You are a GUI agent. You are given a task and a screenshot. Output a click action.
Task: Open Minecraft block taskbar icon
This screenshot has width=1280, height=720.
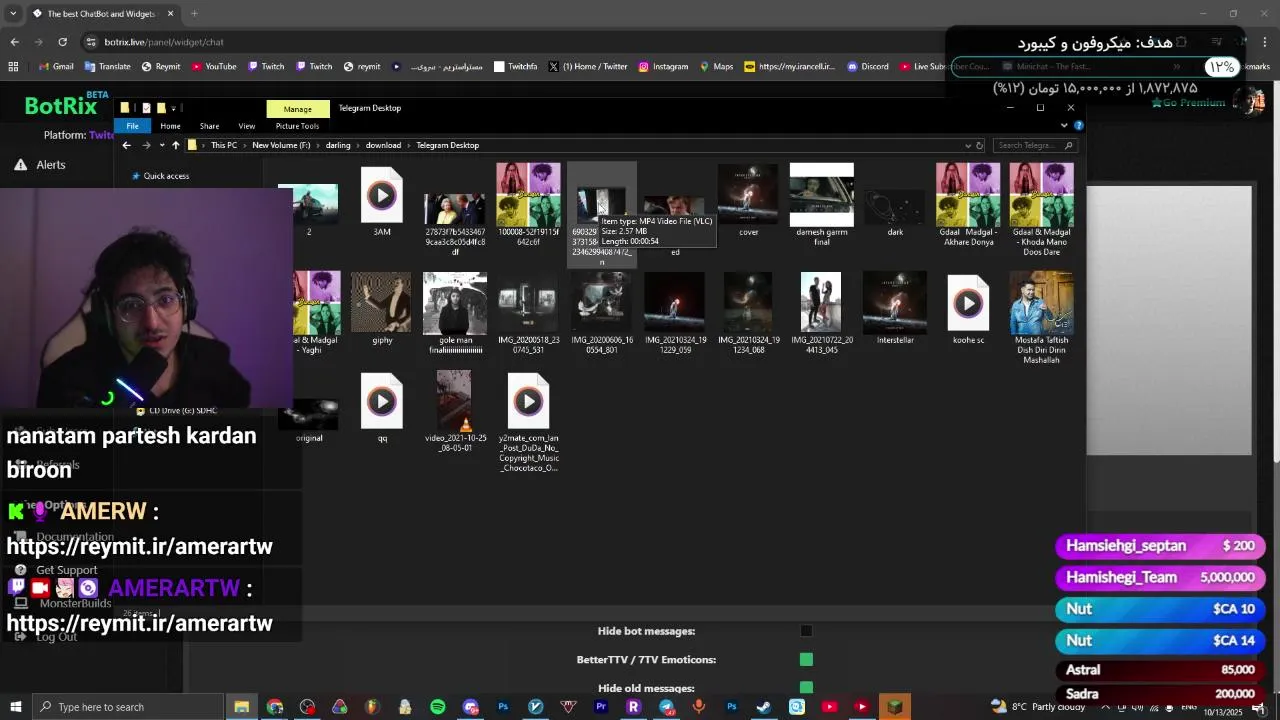(895, 707)
